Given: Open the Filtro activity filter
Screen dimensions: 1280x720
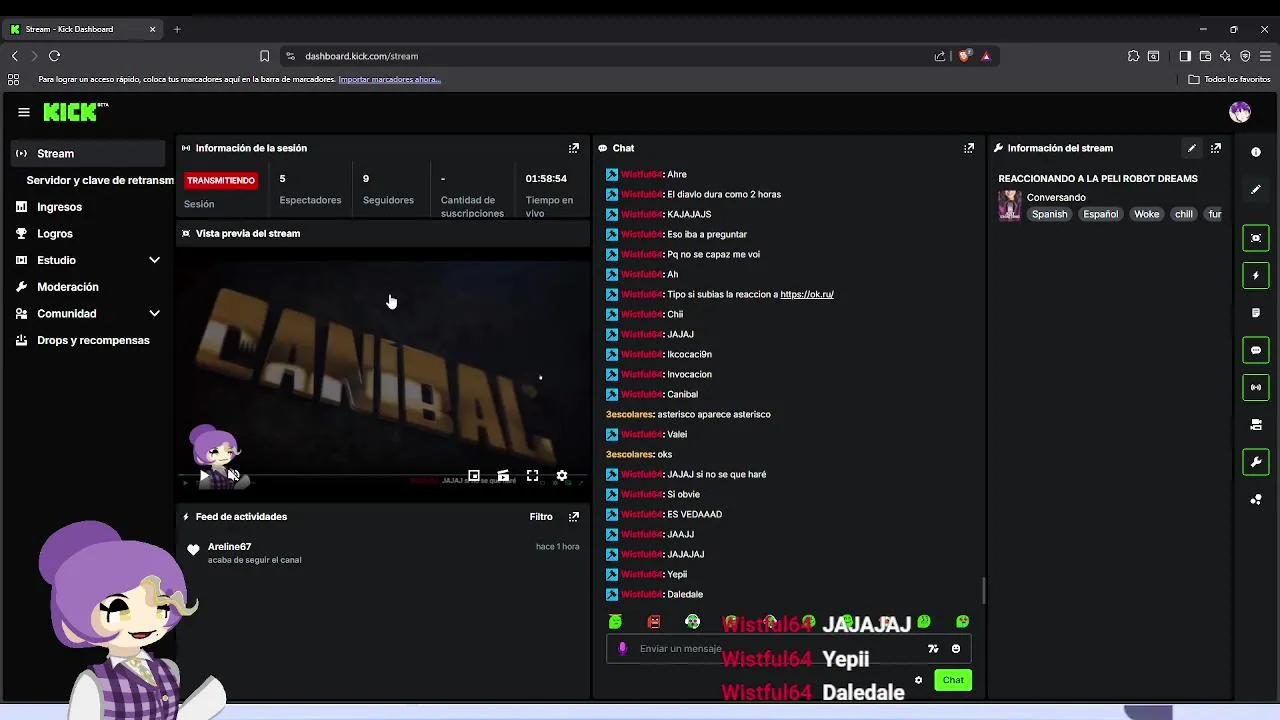Looking at the screenshot, I should (541, 517).
